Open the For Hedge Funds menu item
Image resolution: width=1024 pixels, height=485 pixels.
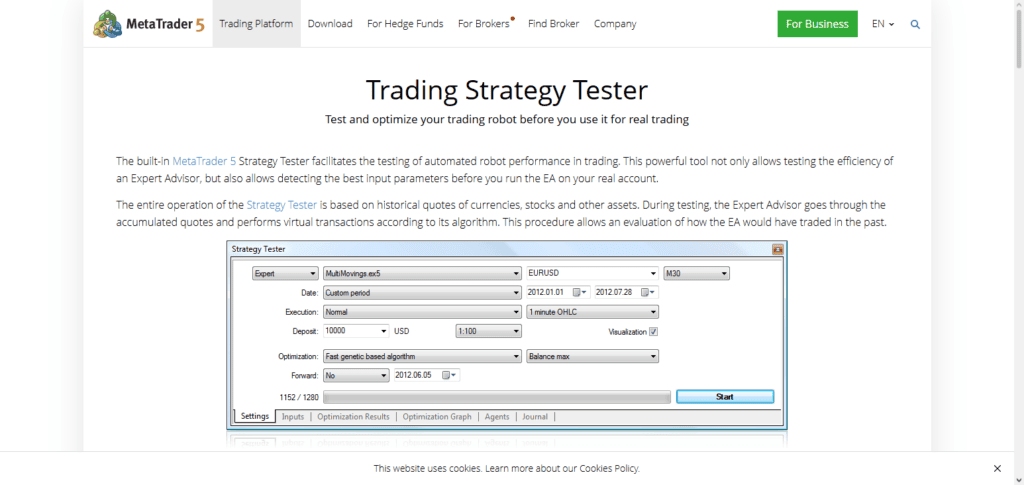tap(405, 23)
